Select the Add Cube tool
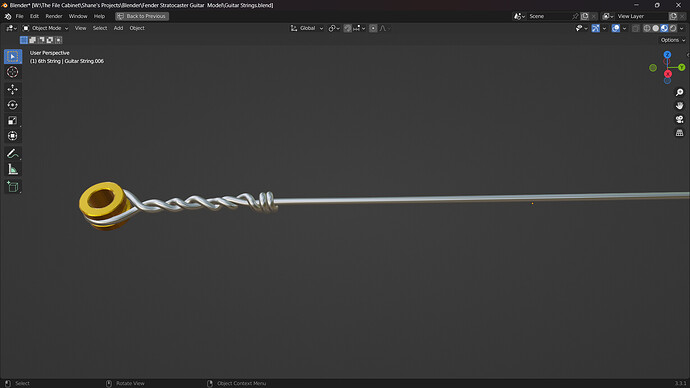The height and width of the screenshot is (388, 690). tap(13, 187)
